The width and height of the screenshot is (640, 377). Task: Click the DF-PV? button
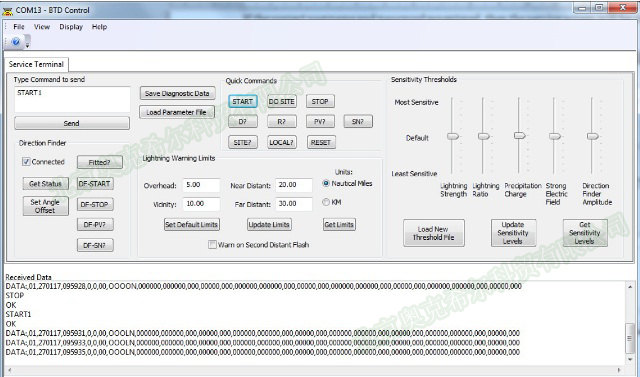click(x=95, y=224)
